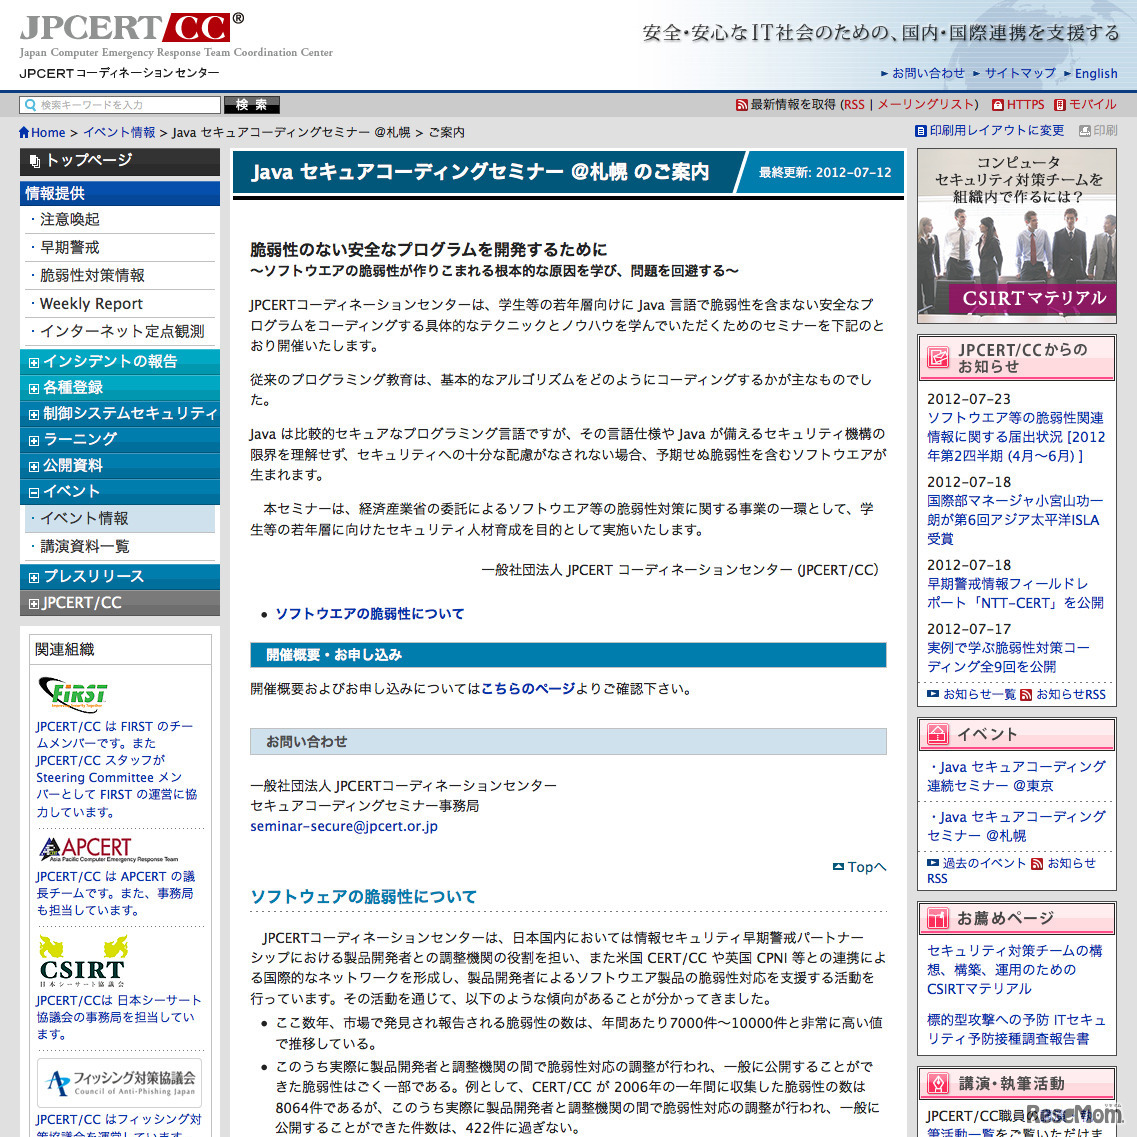The image size is (1137, 1137).
Task: Open the メーリングリスト link
Action: click(925, 105)
